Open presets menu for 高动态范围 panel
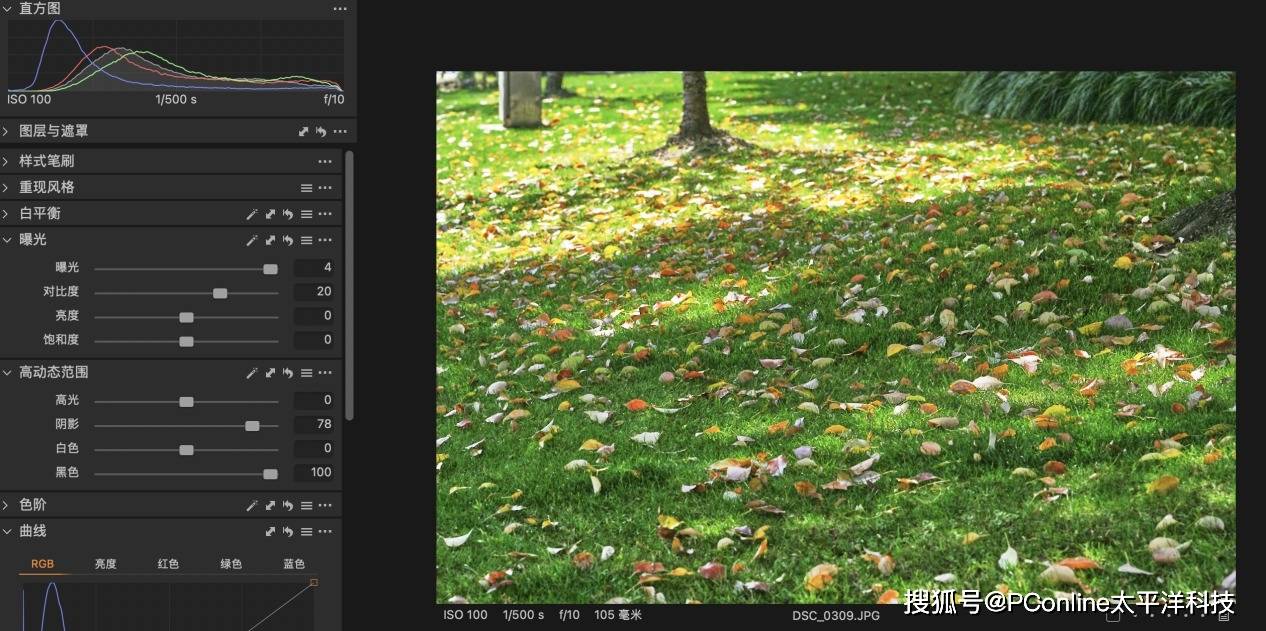1266x631 pixels. click(307, 373)
